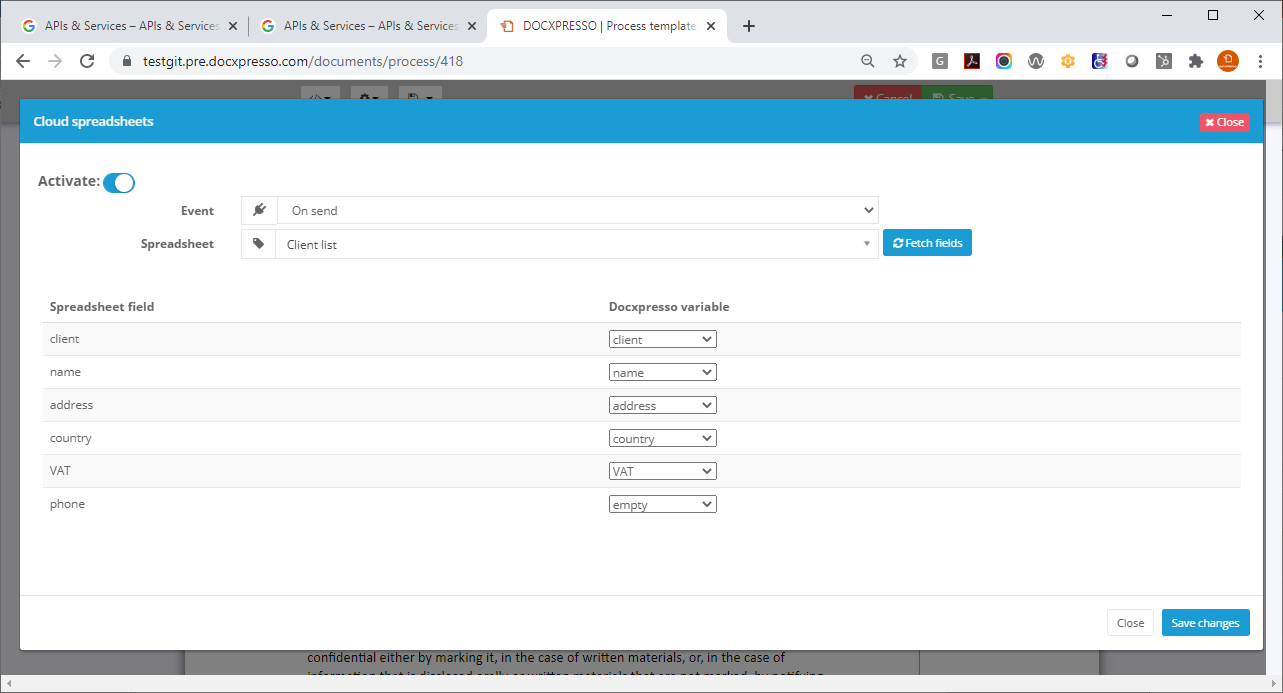This screenshot has height=693, width=1283.
Task: Go forward in browser history
Action: 55,61
